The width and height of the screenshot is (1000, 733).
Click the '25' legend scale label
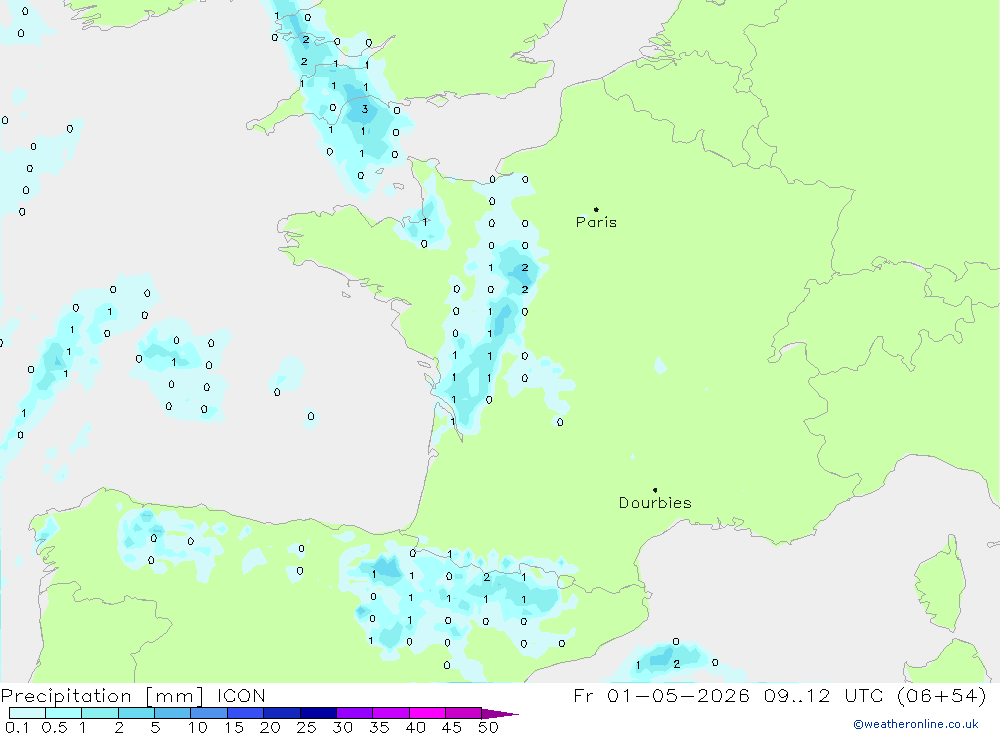click(x=306, y=727)
